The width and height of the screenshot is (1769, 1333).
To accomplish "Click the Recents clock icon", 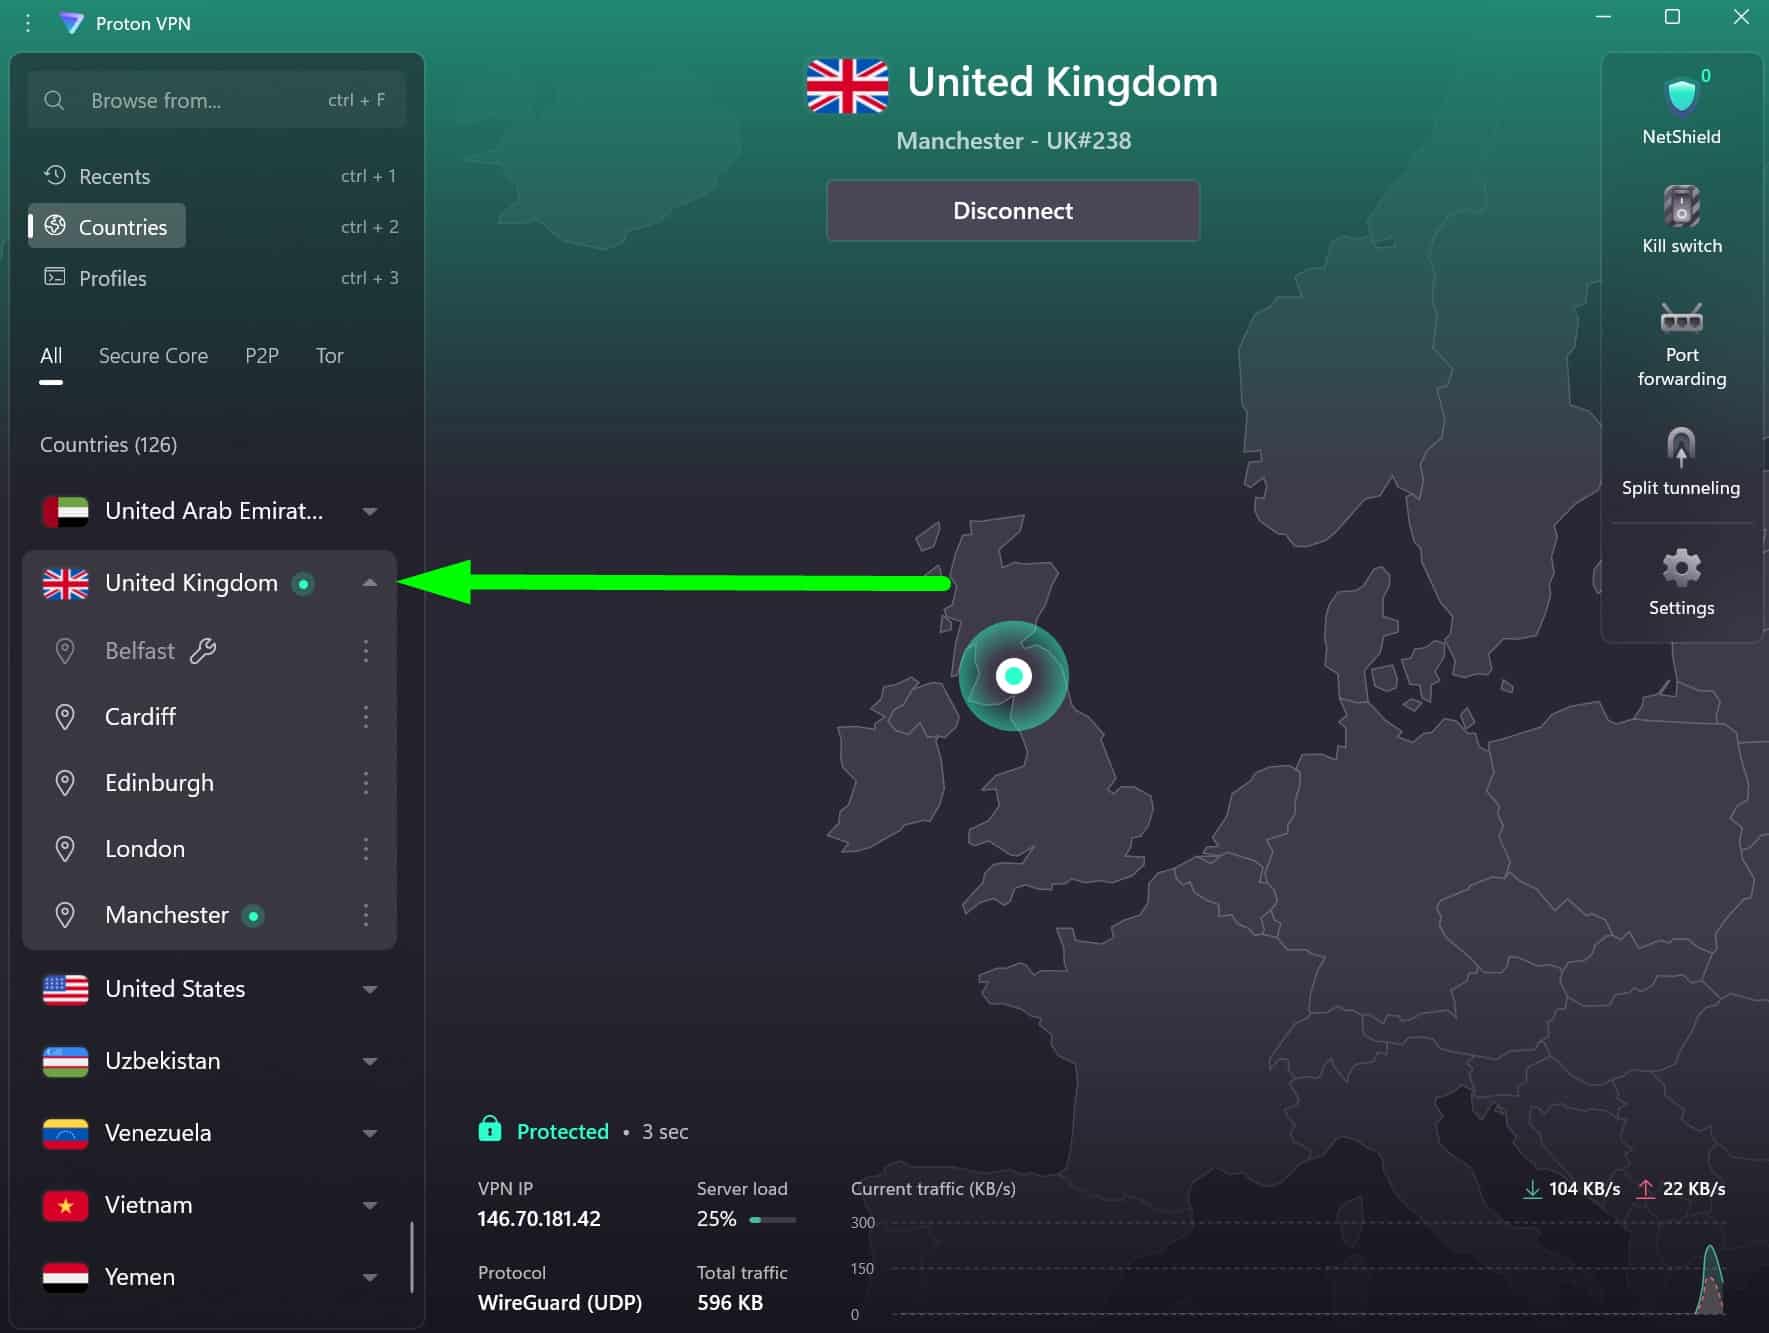I will (55, 175).
